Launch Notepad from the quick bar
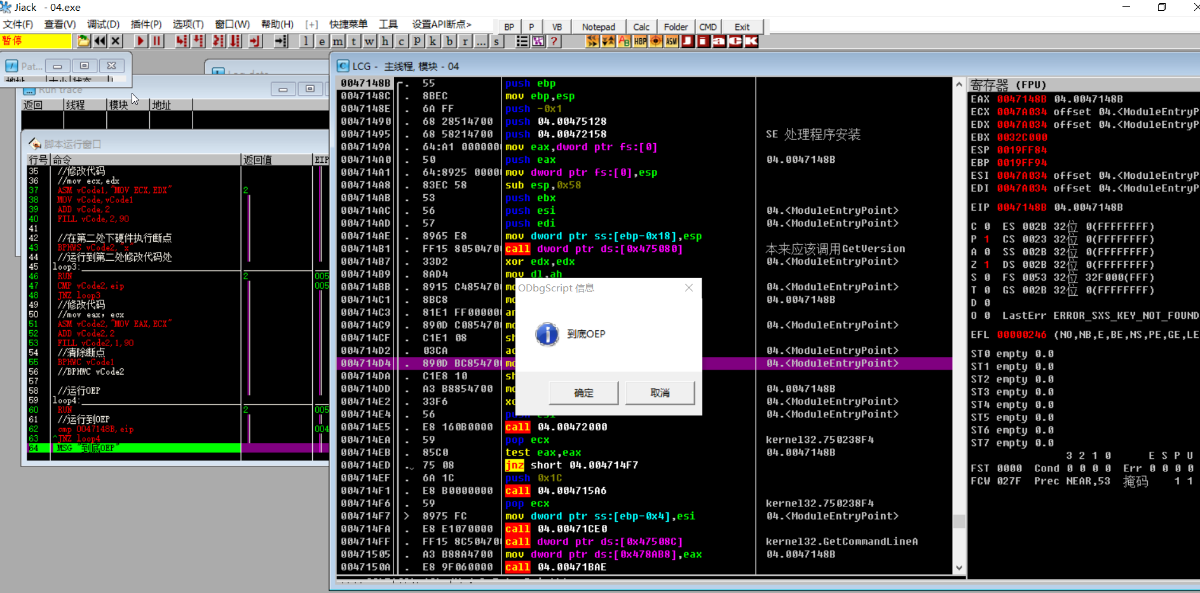 [599, 27]
